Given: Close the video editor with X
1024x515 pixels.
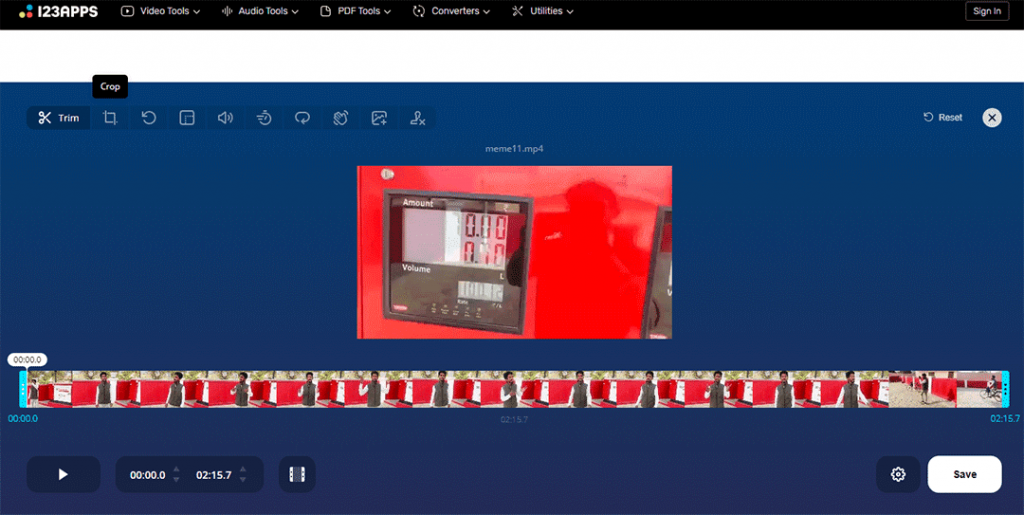Looking at the screenshot, I should pos(992,117).
